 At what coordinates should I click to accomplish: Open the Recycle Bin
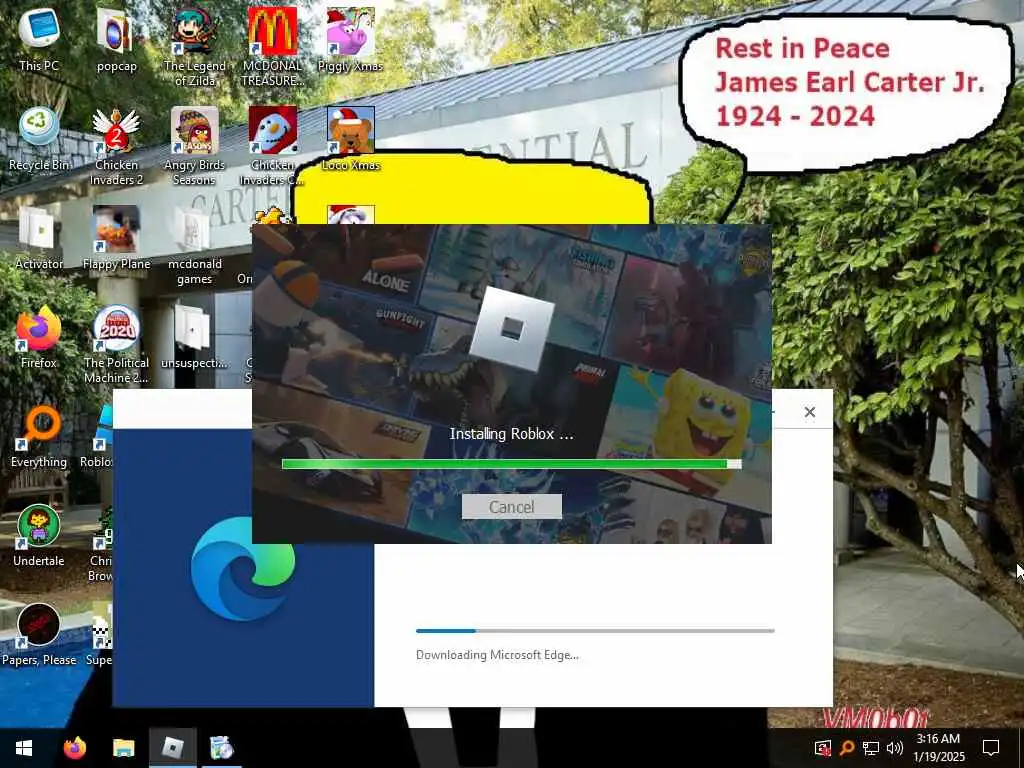[39, 138]
